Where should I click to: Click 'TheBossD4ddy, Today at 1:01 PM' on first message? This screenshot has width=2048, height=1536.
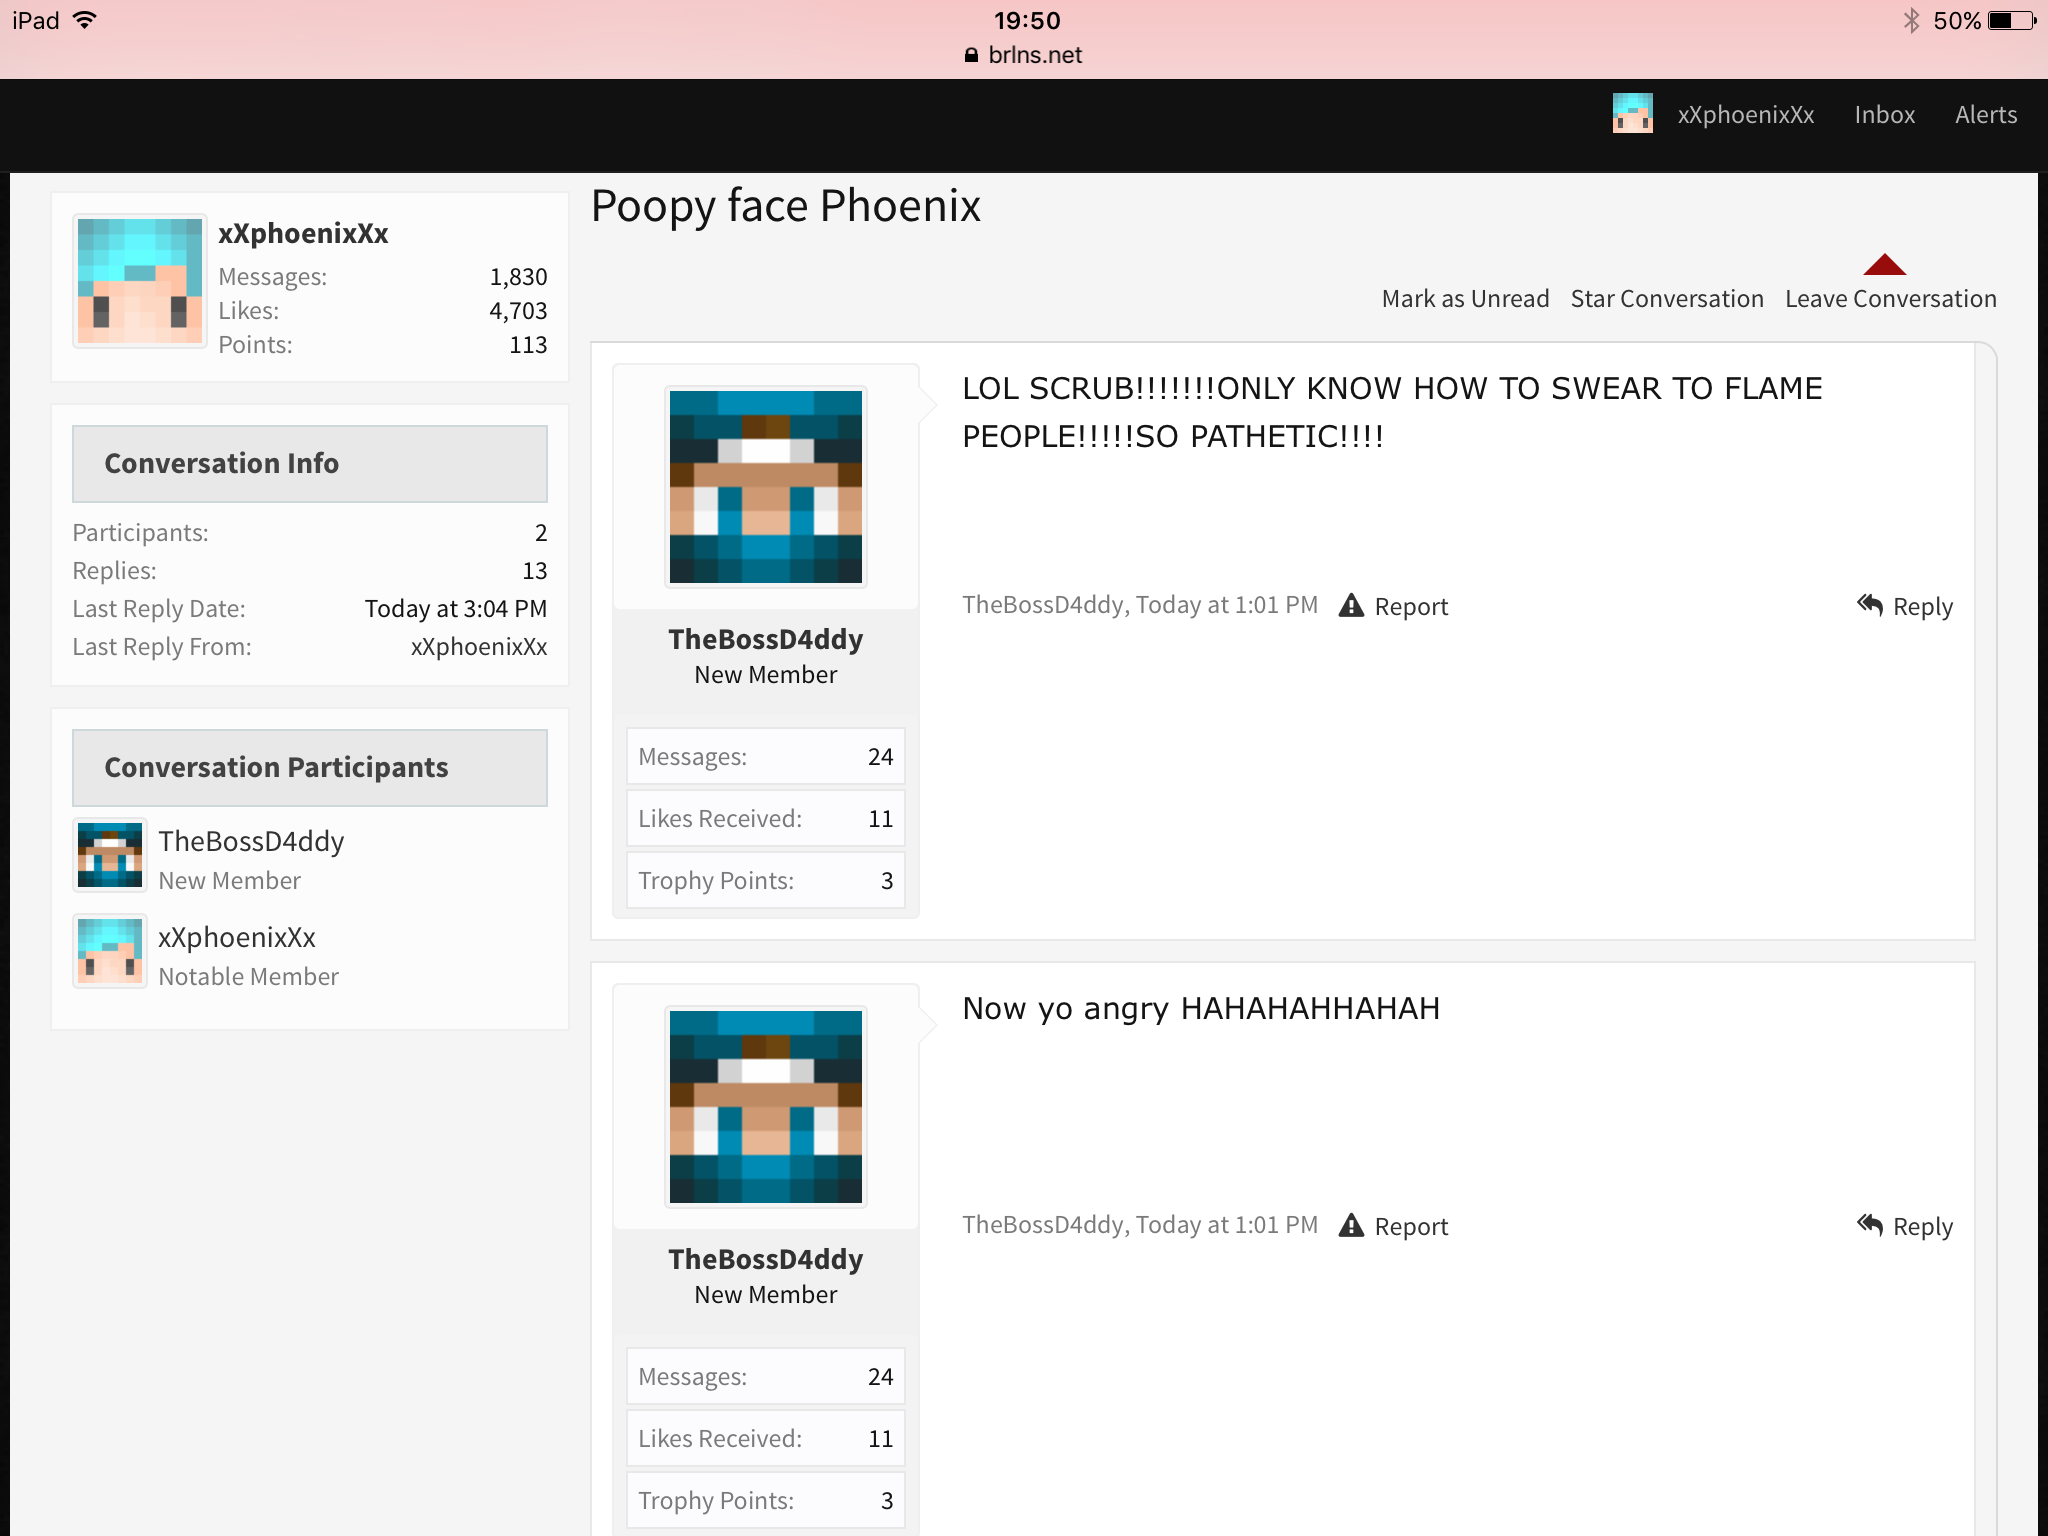[x=1140, y=605]
